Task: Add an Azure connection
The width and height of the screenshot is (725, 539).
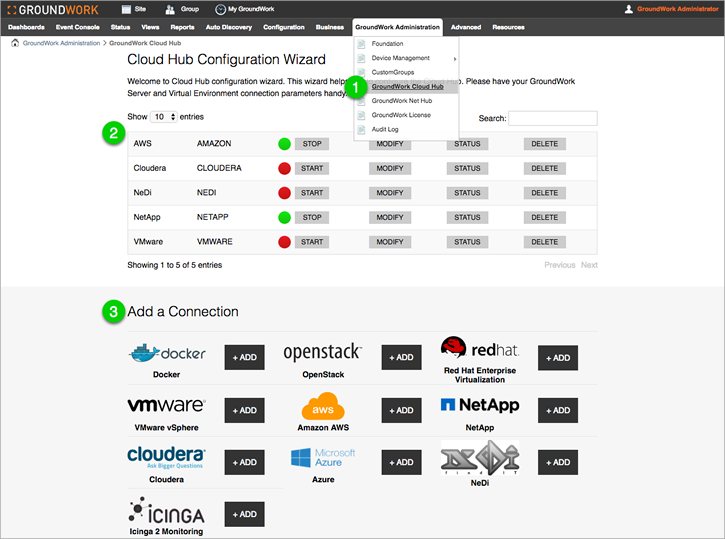Action: (x=401, y=462)
